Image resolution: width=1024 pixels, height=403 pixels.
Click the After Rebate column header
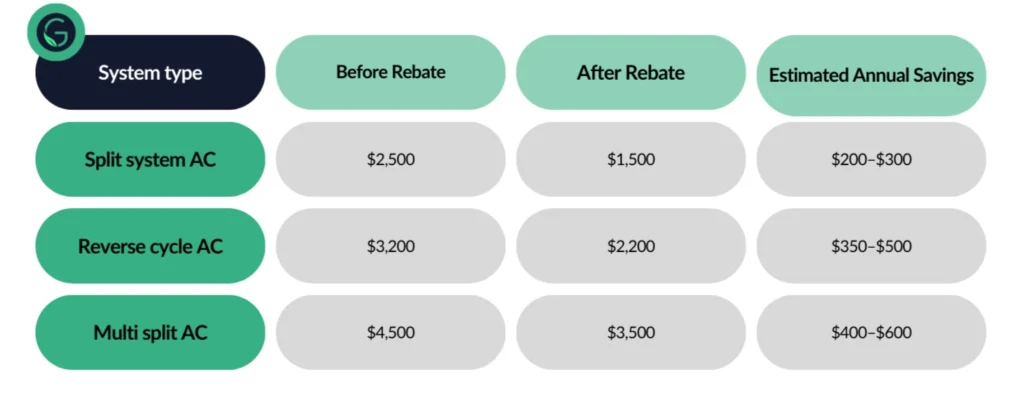click(631, 73)
